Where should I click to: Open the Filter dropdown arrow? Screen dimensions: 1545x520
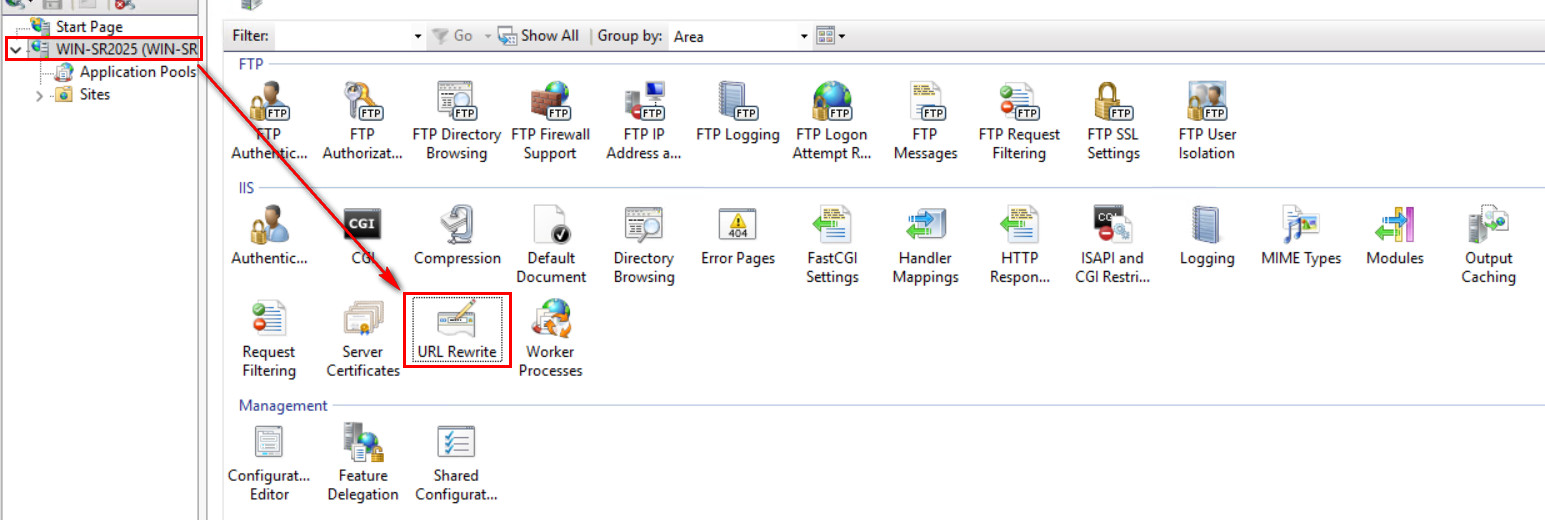(x=418, y=36)
